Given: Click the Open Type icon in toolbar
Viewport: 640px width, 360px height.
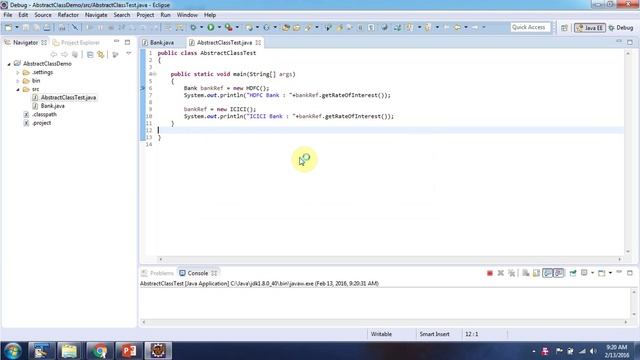Looking at the screenshot, I should coord(285,27).
